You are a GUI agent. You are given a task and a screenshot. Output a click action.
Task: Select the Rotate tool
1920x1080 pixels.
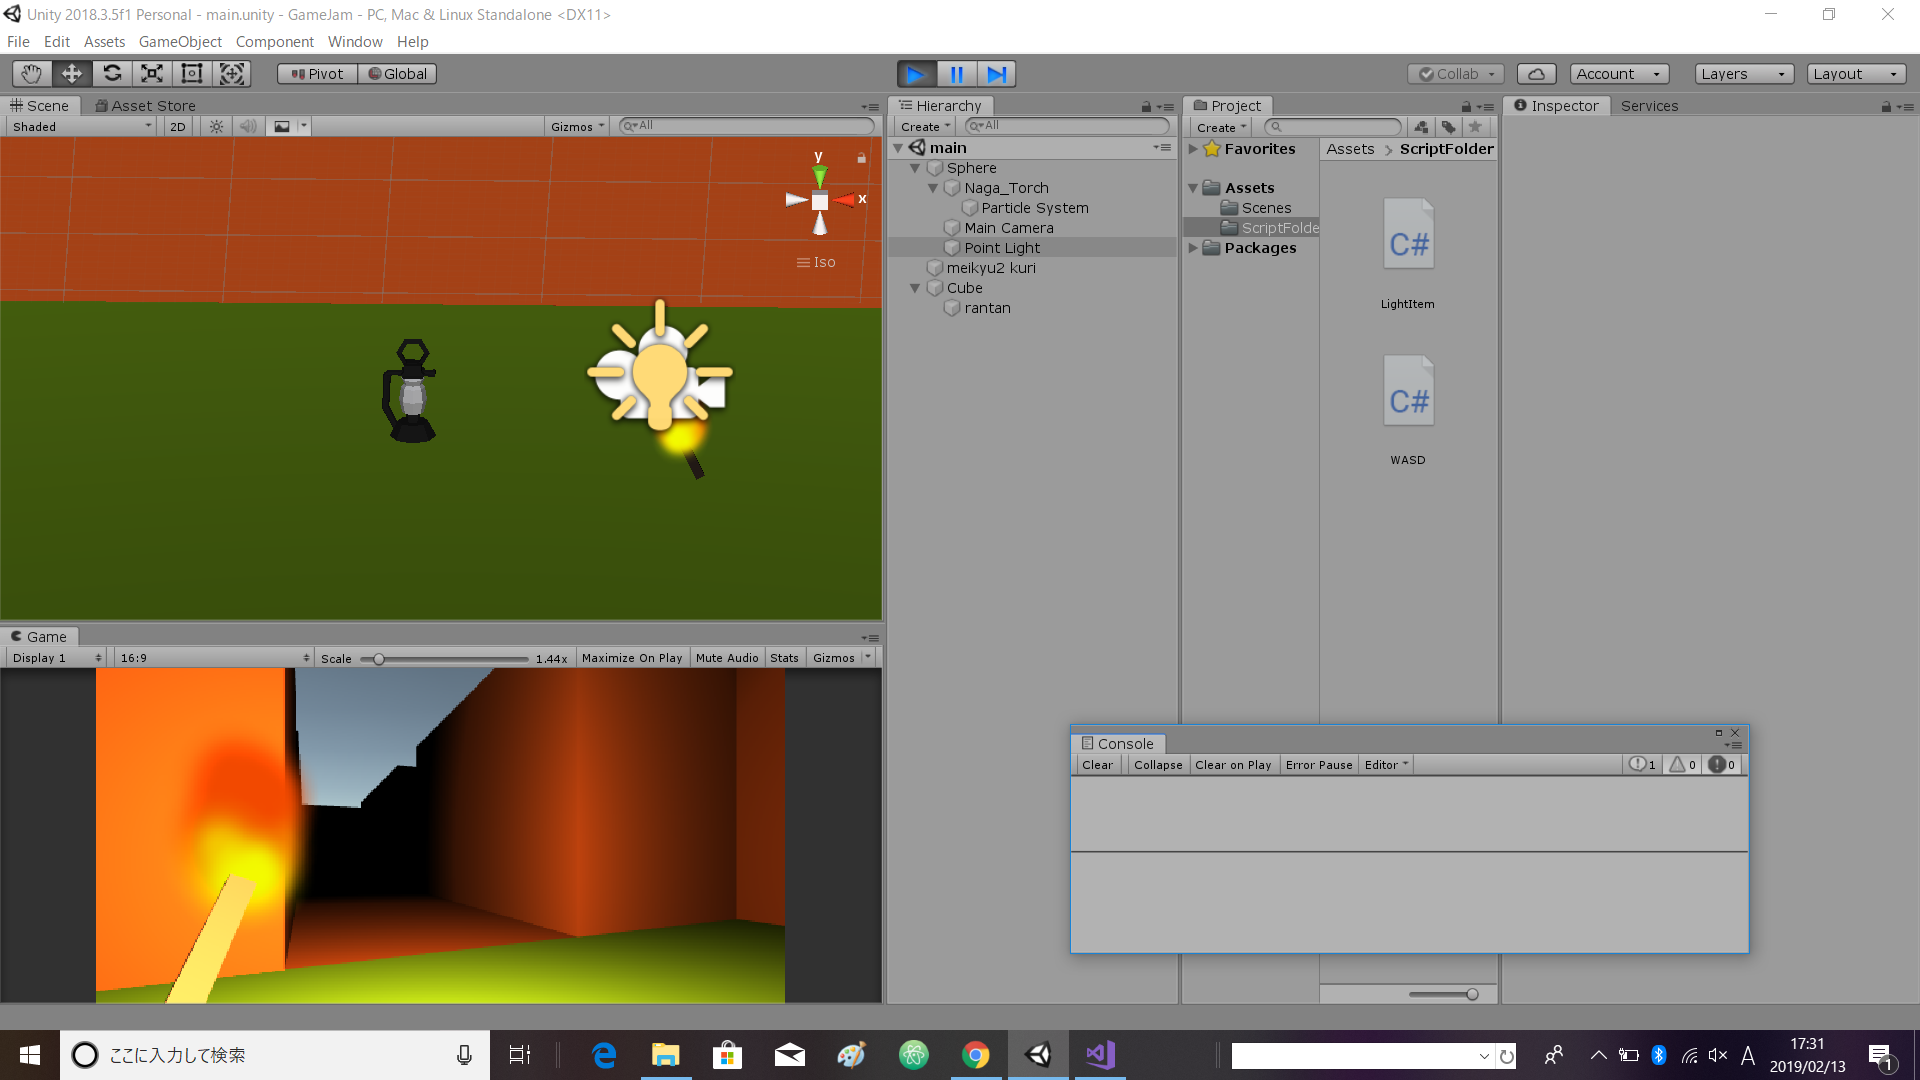pyautogui.click(x=112, y=74)
